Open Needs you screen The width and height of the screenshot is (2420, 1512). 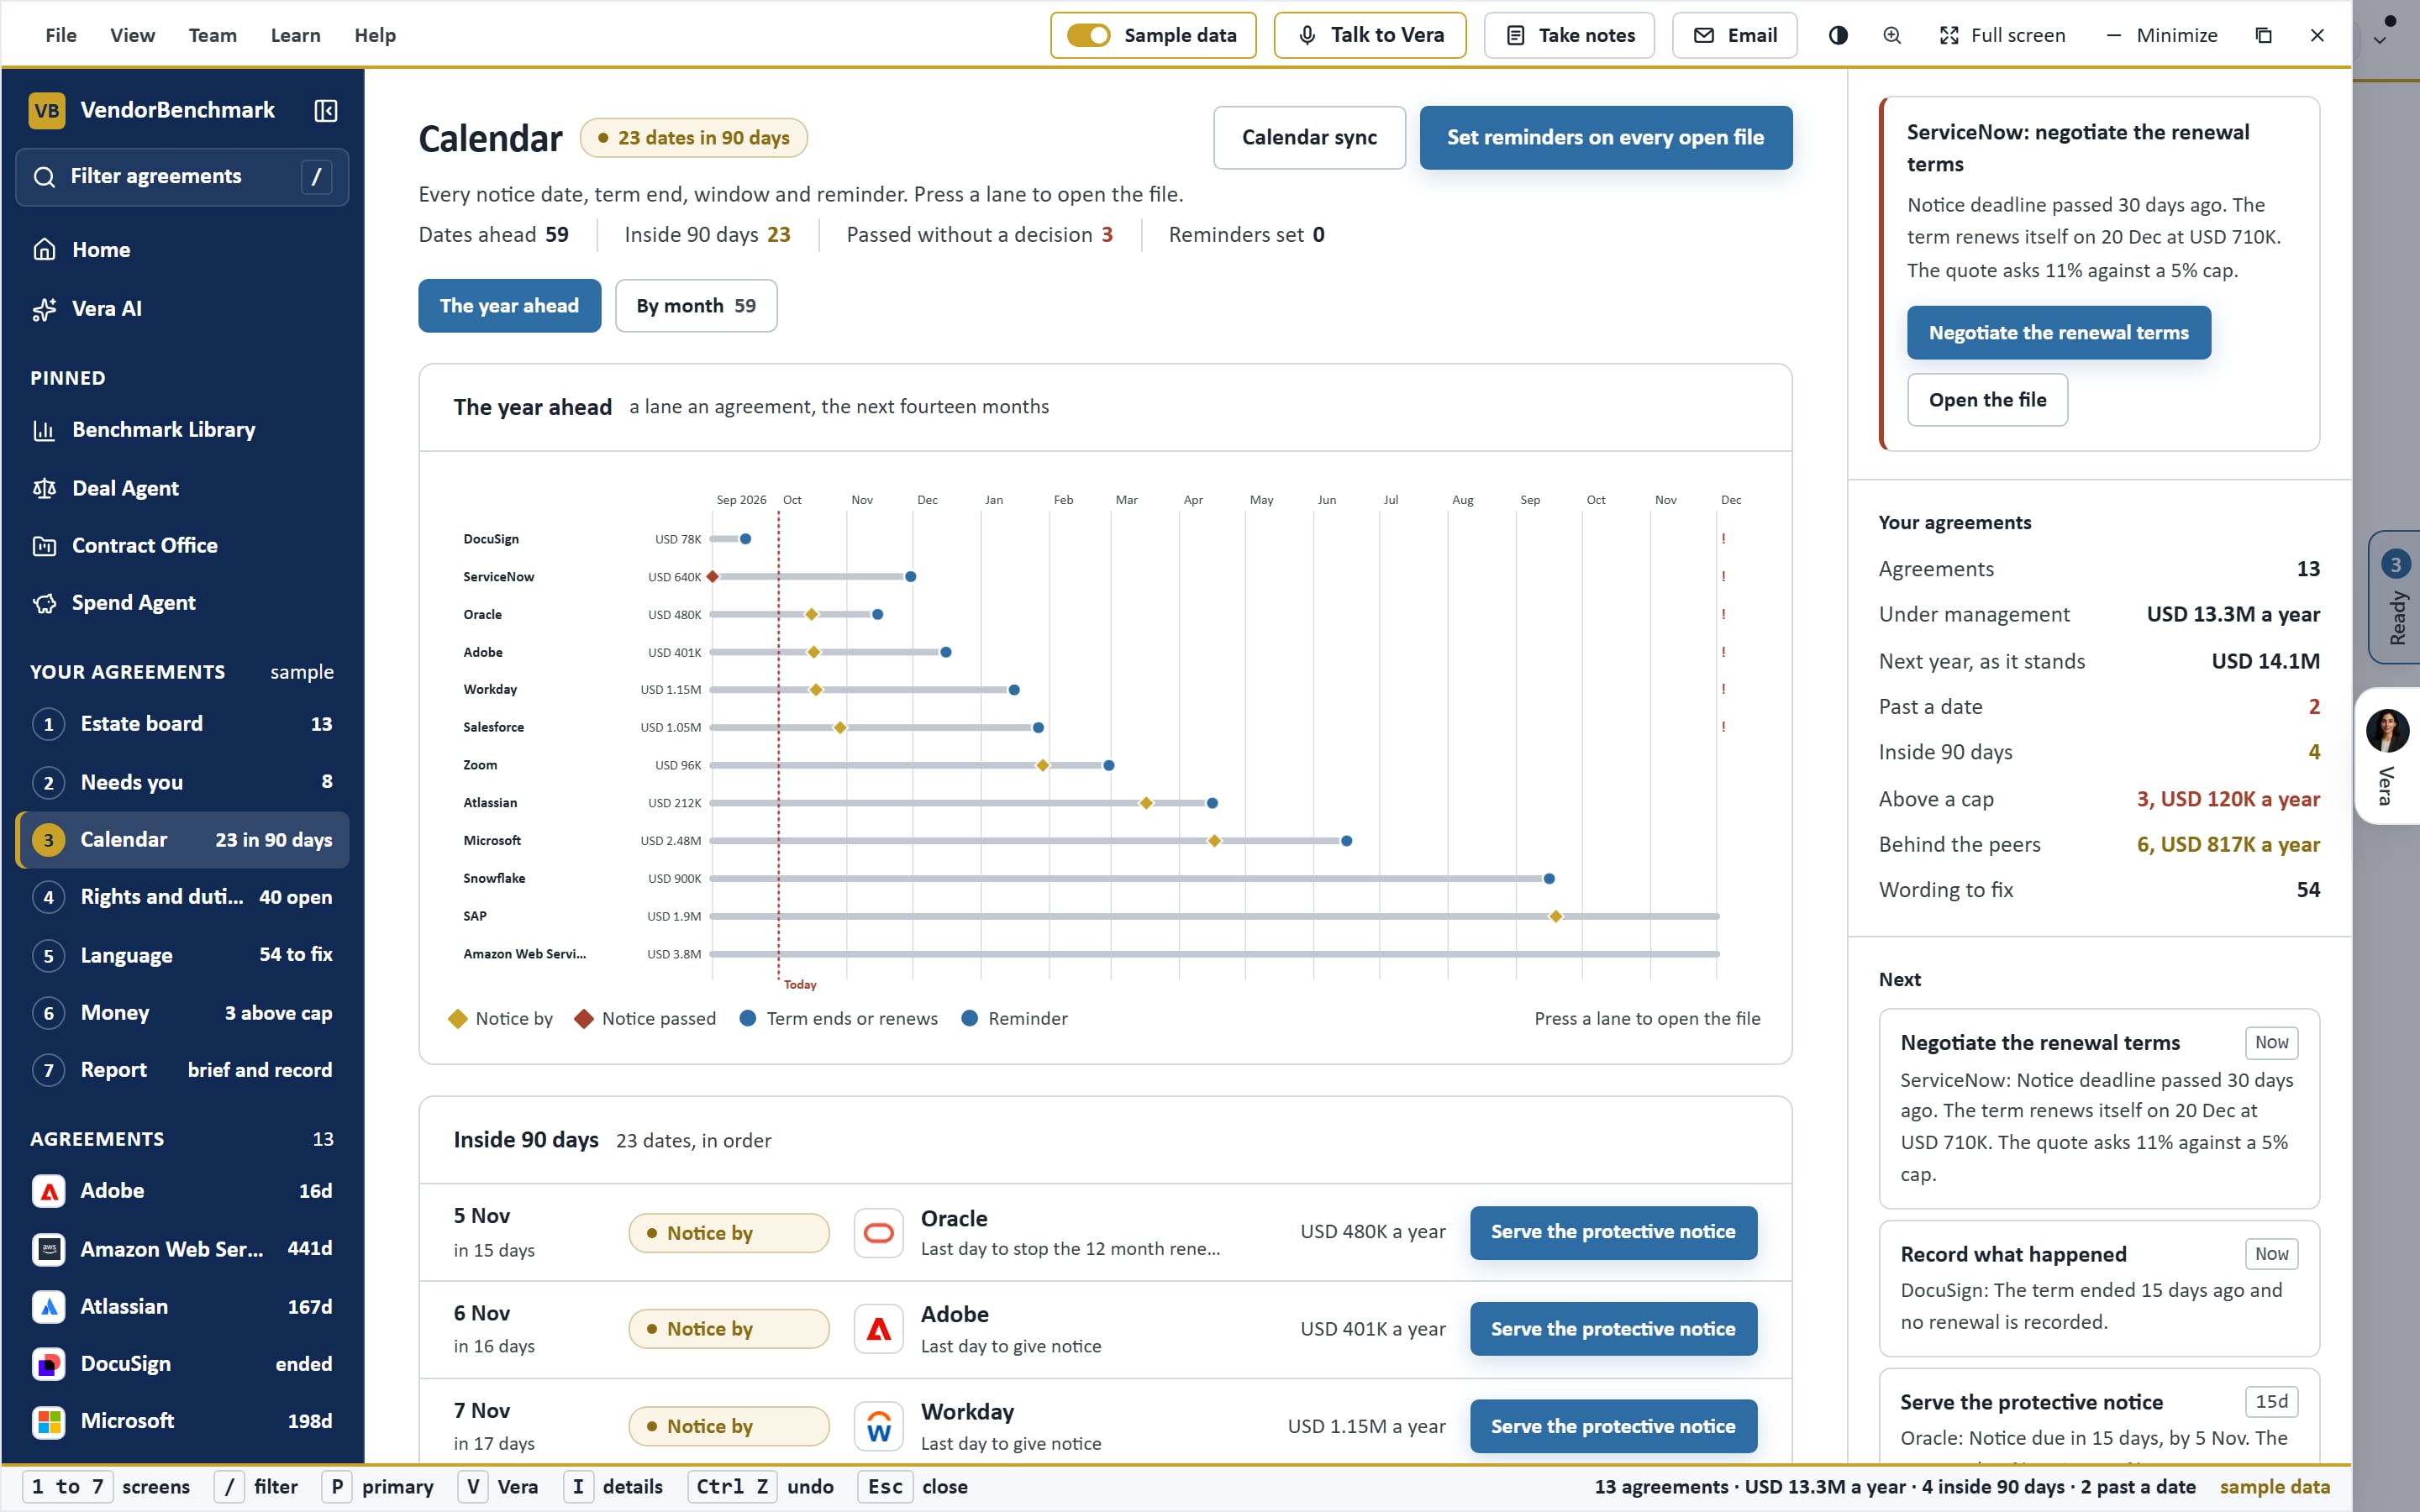click(182, 782)
